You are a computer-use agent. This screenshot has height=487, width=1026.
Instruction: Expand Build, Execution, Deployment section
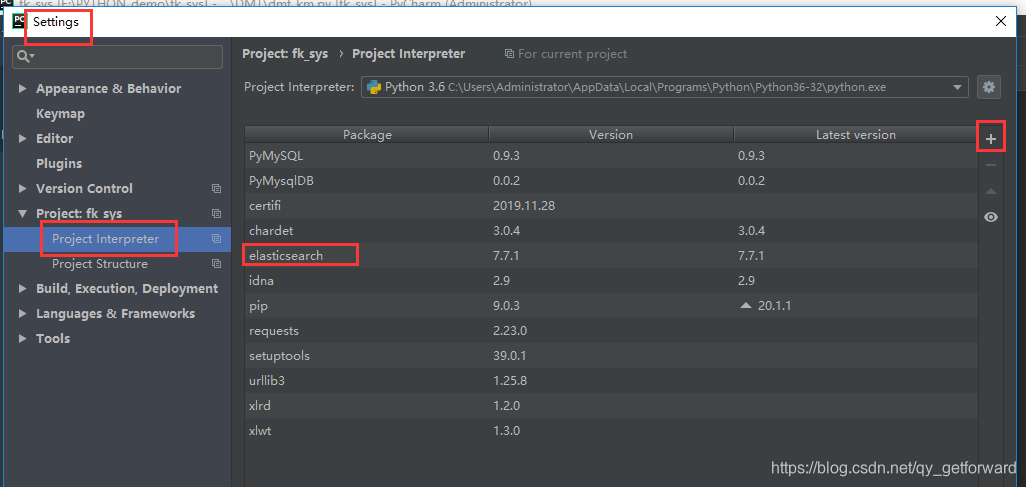(23, 289)
